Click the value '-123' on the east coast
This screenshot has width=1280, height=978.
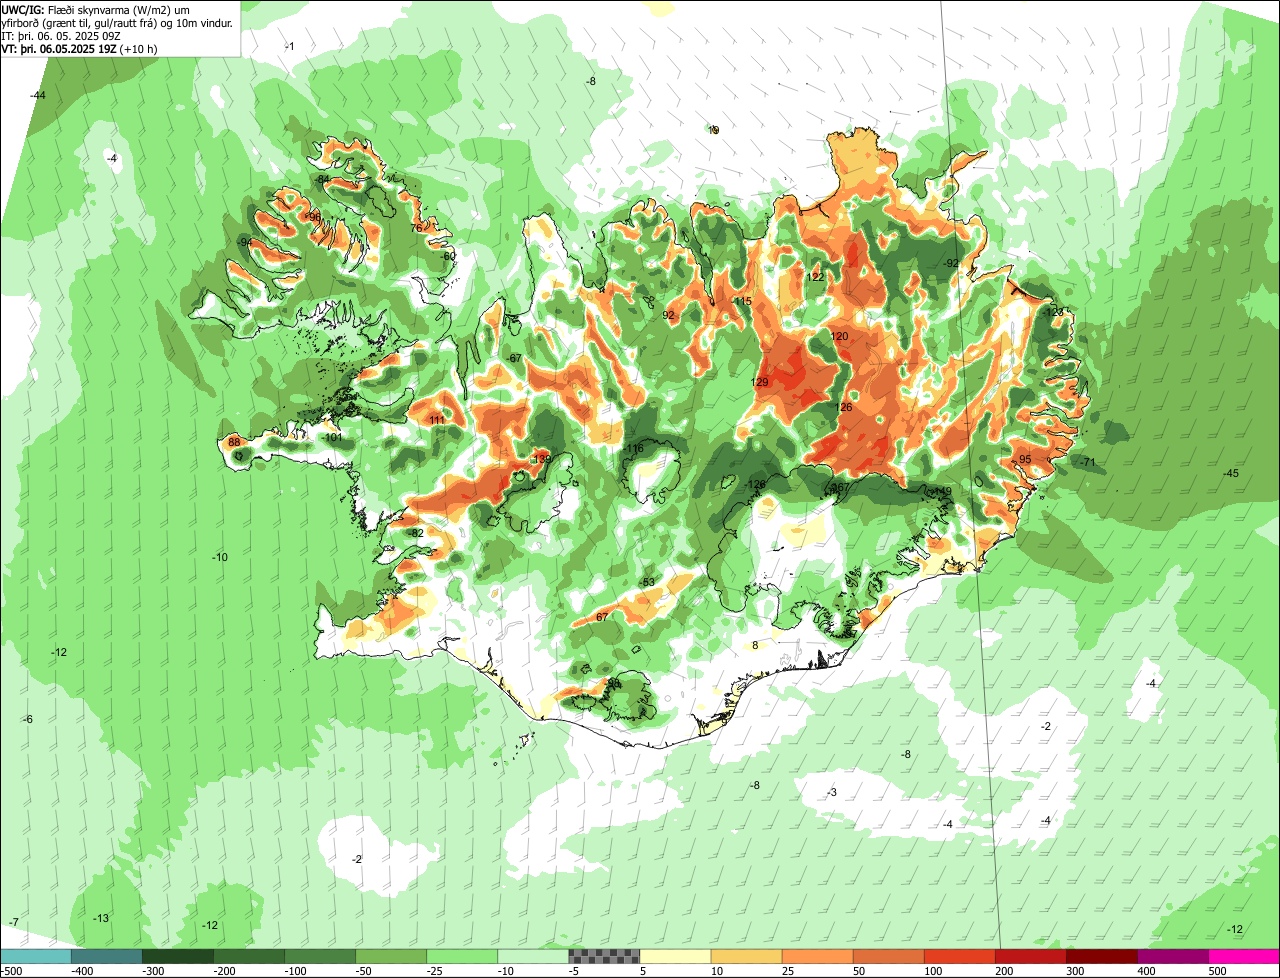(x=1054, y=312)
